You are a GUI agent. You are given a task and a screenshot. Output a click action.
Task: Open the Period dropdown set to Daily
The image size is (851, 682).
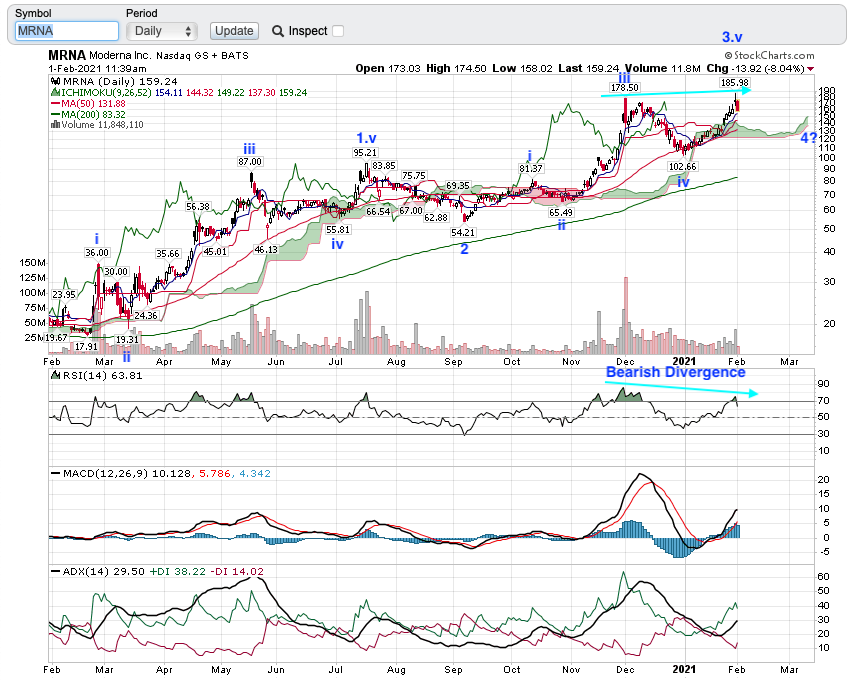162,31
